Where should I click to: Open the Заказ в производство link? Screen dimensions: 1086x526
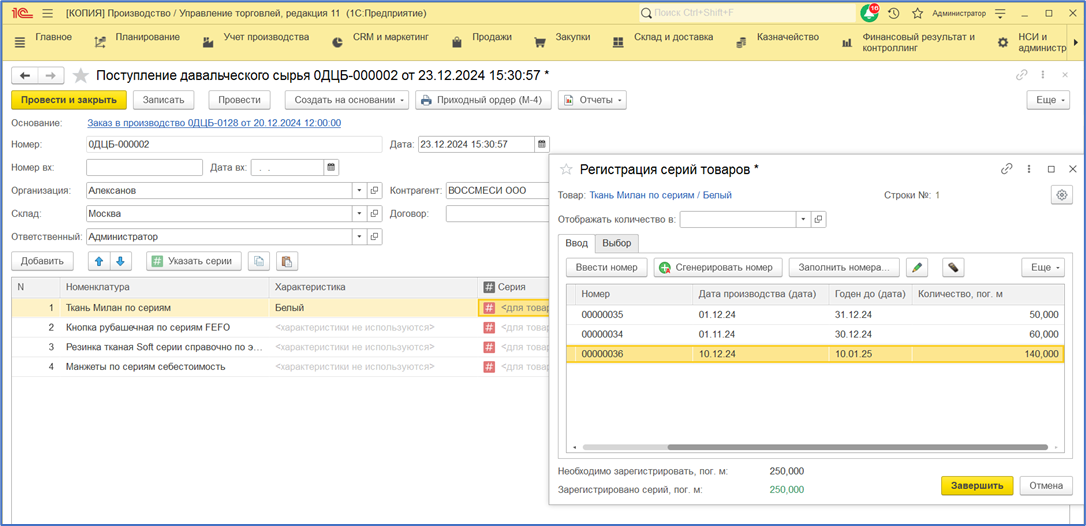pos(214,123)
